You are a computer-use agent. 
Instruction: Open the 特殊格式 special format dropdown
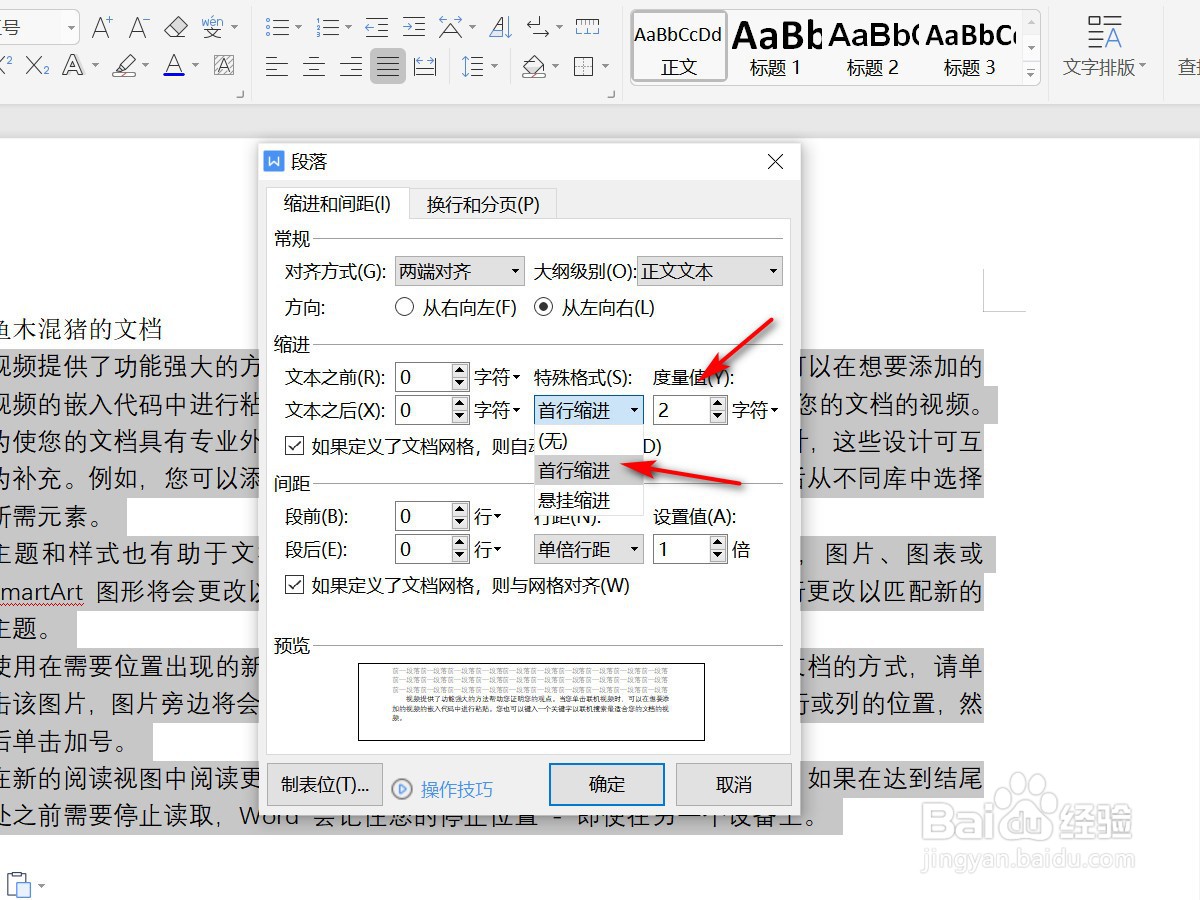[x=589, y=410]
